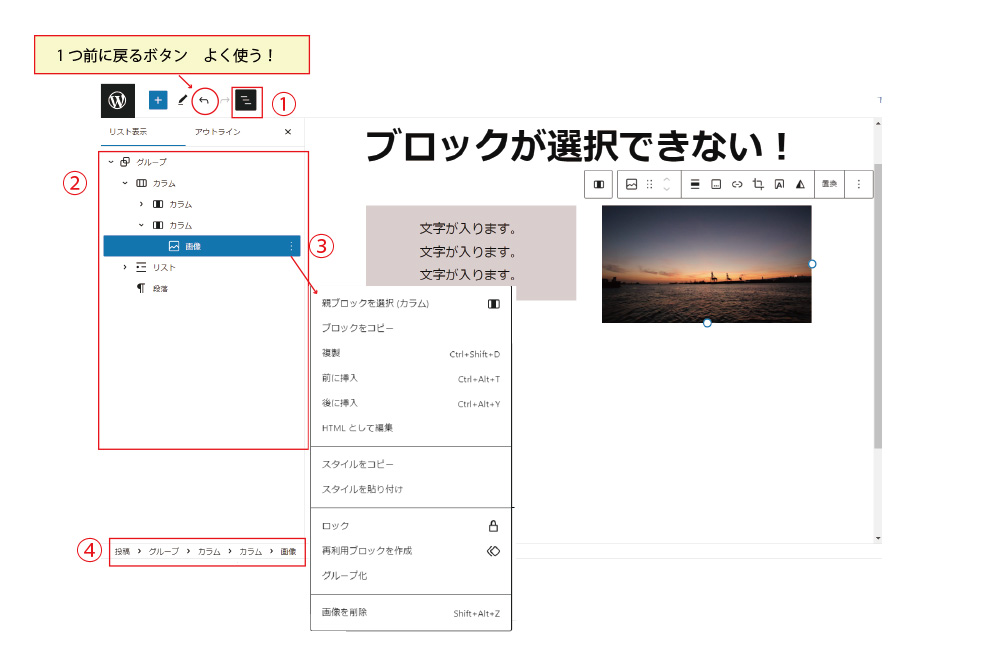Screen dimensions: 1000x660
Task: Click the image icon in 画像 row
Action: pyautogui.click(x=173, y=246)
